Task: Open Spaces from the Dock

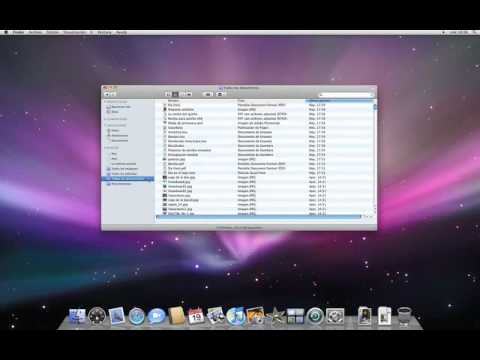Action: click(x=295, y=316)
